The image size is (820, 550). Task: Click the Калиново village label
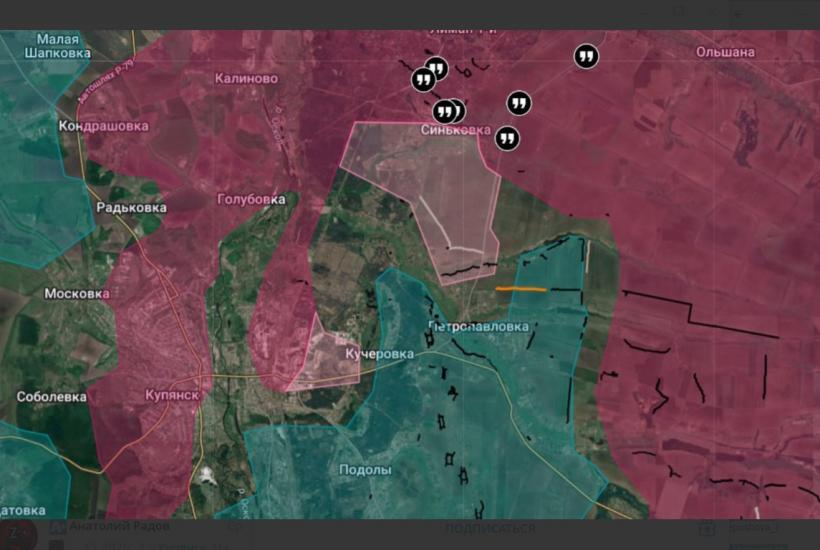[246, 78]
